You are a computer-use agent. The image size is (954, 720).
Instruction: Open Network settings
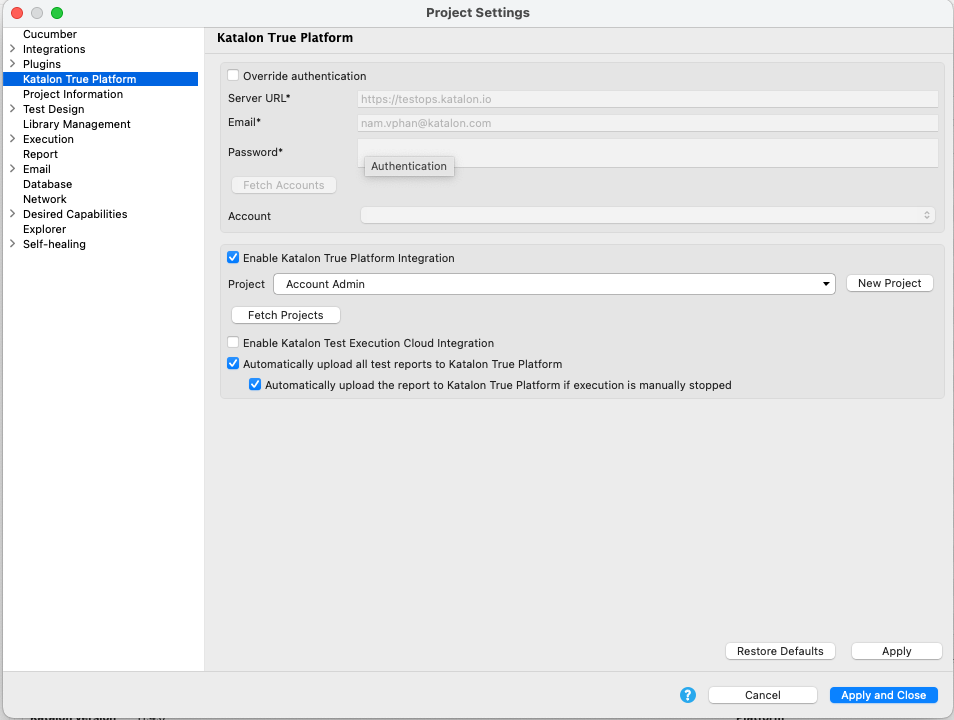point(44,199)
